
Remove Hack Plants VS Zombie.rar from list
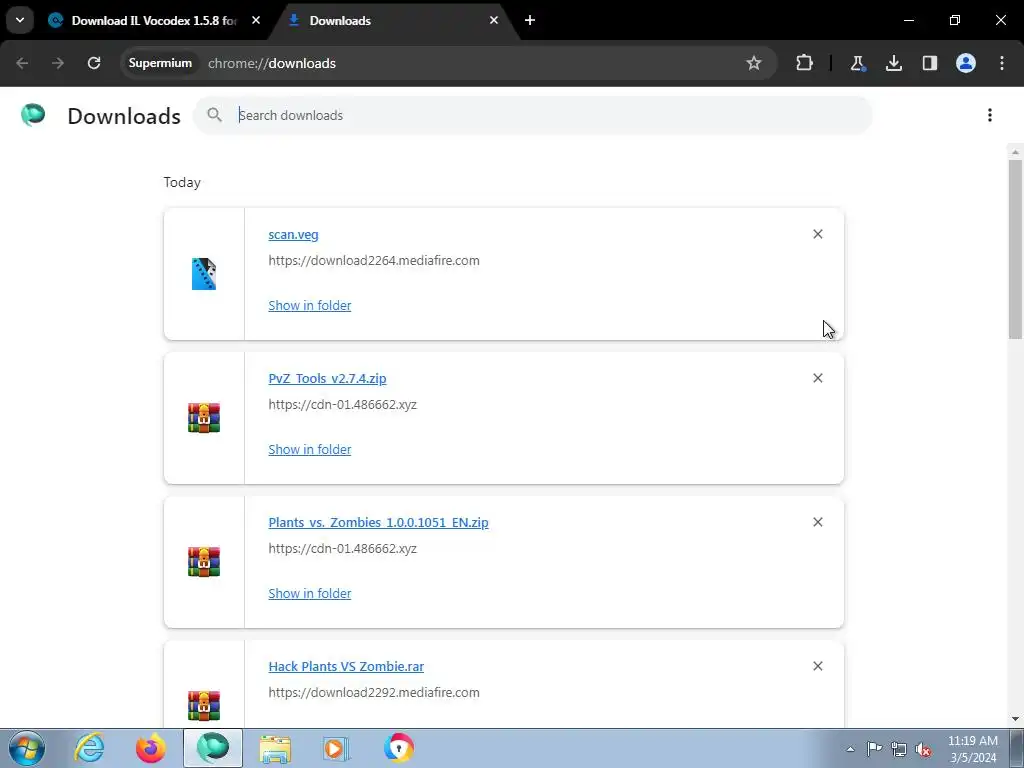pyautogui.click(x=818, y=666)
